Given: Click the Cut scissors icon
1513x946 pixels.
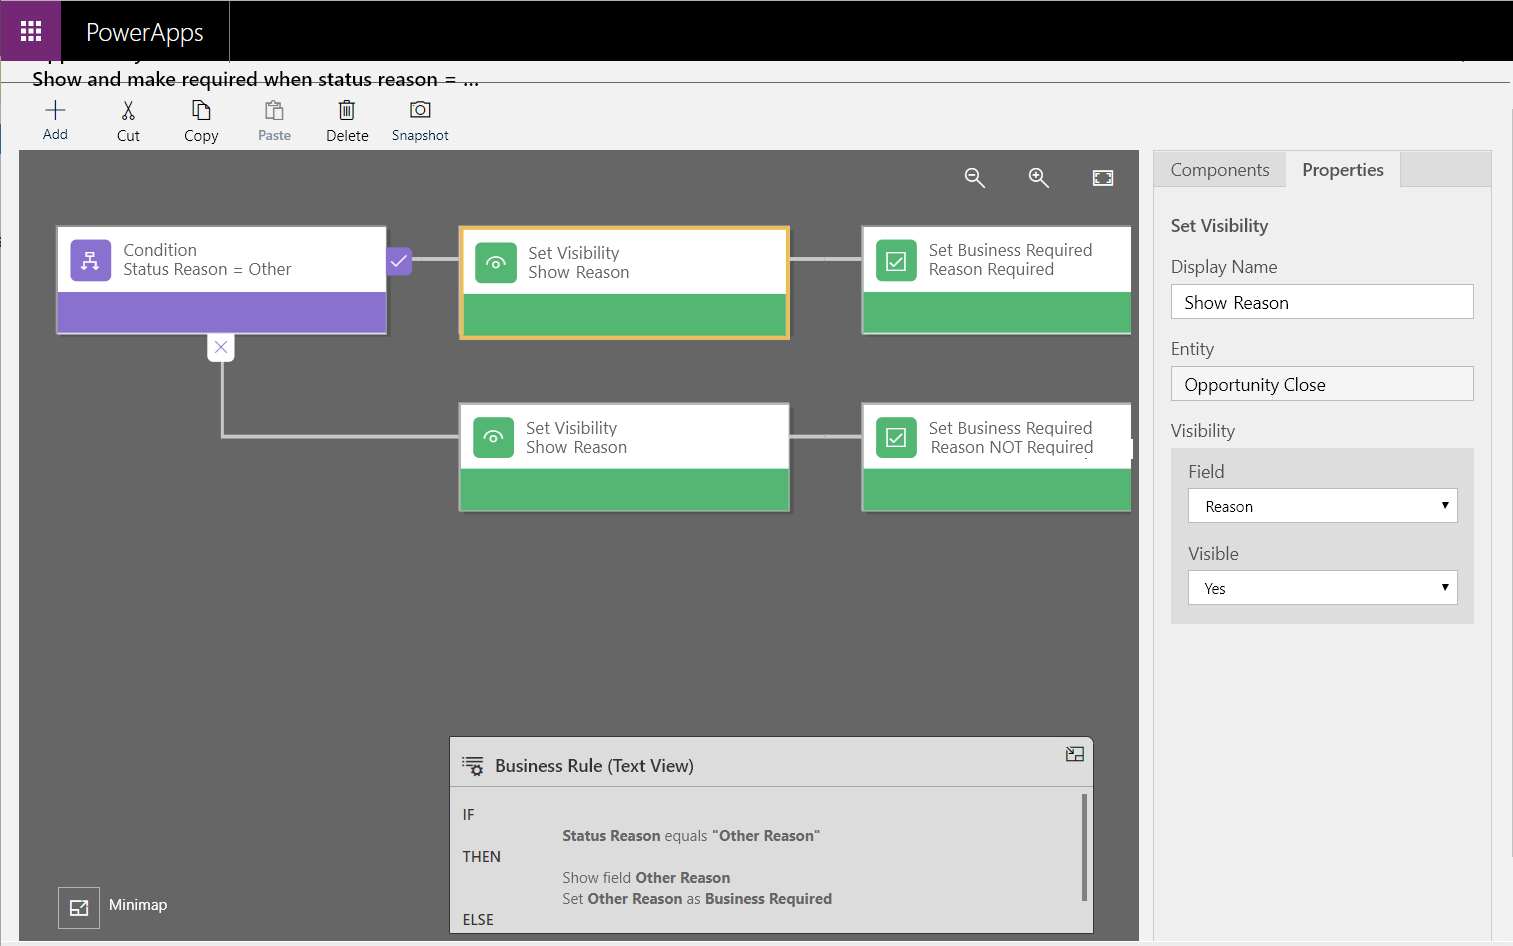Looking at the screenshot, I should click(128, 111).
